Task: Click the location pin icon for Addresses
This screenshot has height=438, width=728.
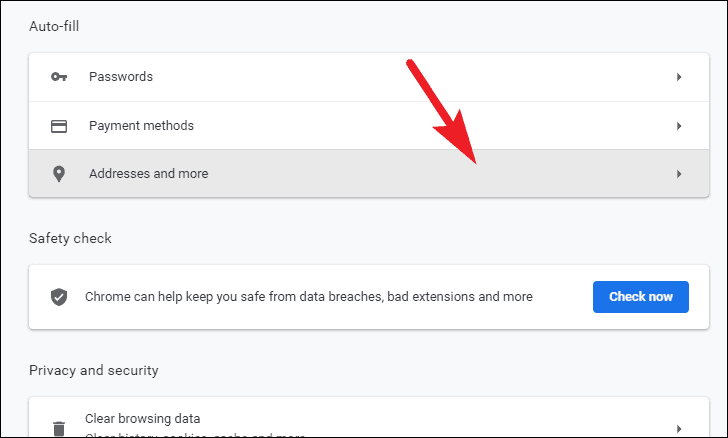Action: coord(59,174)
